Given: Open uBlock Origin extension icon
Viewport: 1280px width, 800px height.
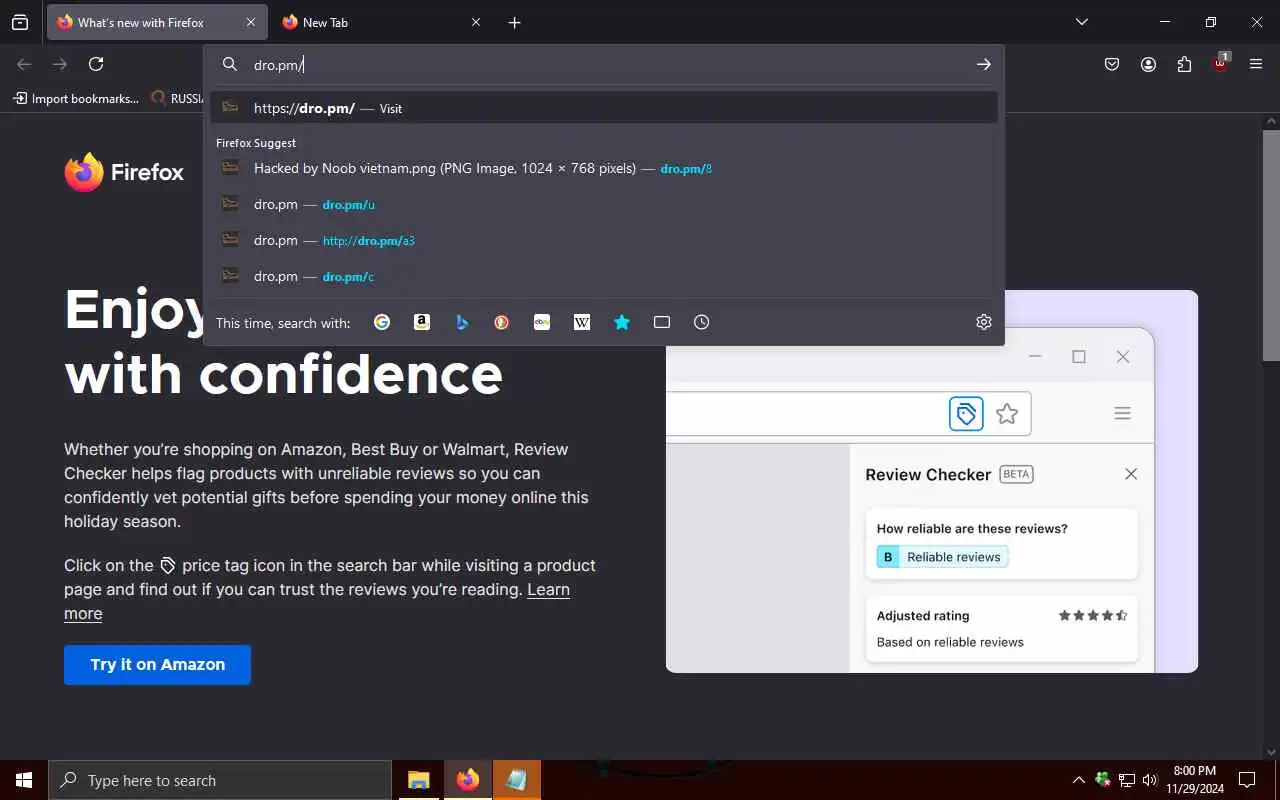Looking at the screenshot, I should (1220, 63).
